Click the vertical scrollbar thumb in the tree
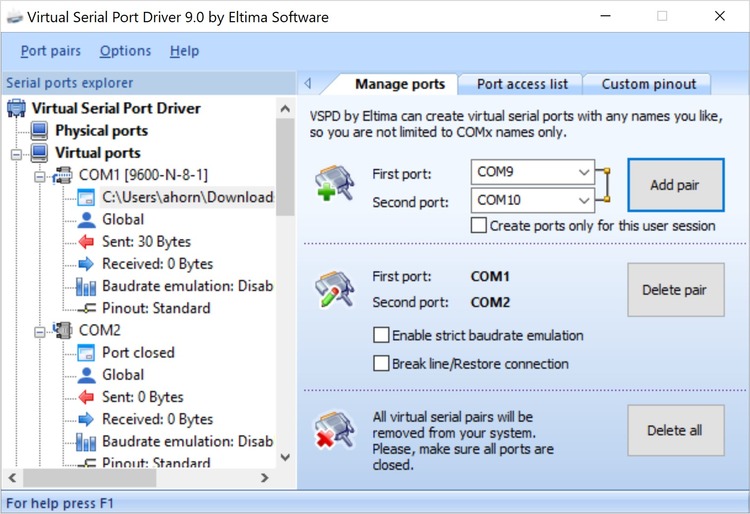Image resolution: width=750 pixels, height=514 pixels. coord(285,167)
